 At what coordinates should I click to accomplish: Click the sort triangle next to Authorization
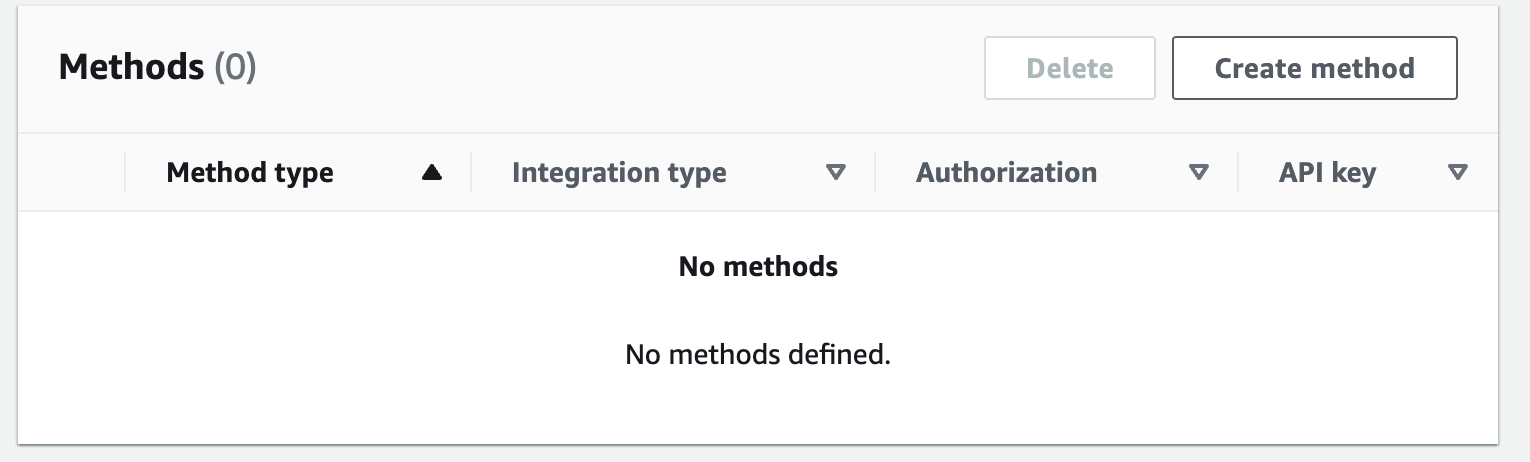(x=1199, y=173)
